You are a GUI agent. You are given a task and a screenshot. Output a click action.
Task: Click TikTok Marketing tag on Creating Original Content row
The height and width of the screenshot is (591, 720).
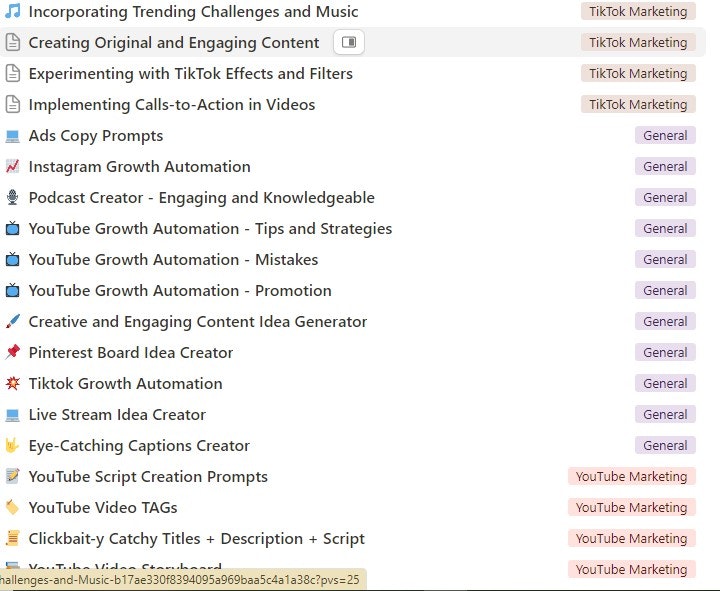coord(638,42)
